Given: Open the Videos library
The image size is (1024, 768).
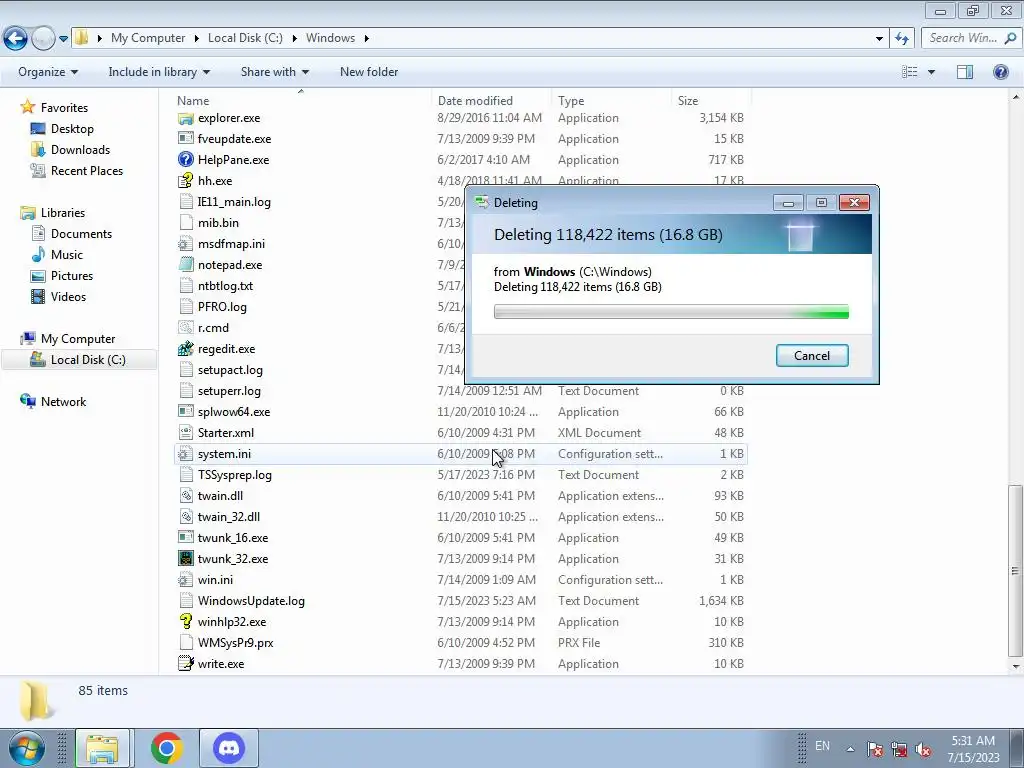Looking at the screenshot, I should 68,296.
